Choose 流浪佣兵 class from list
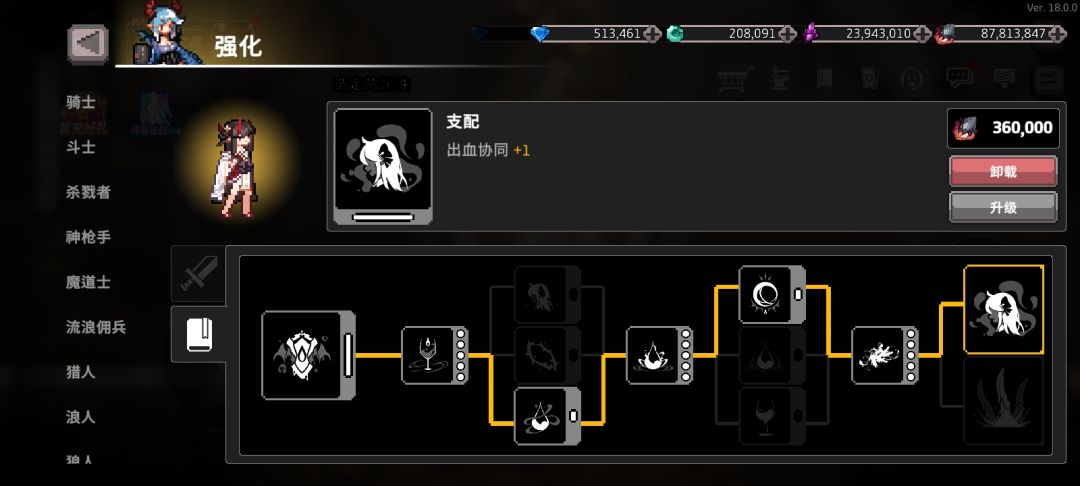The width and height of the screenshot is (1080, 486). point(96,327)
